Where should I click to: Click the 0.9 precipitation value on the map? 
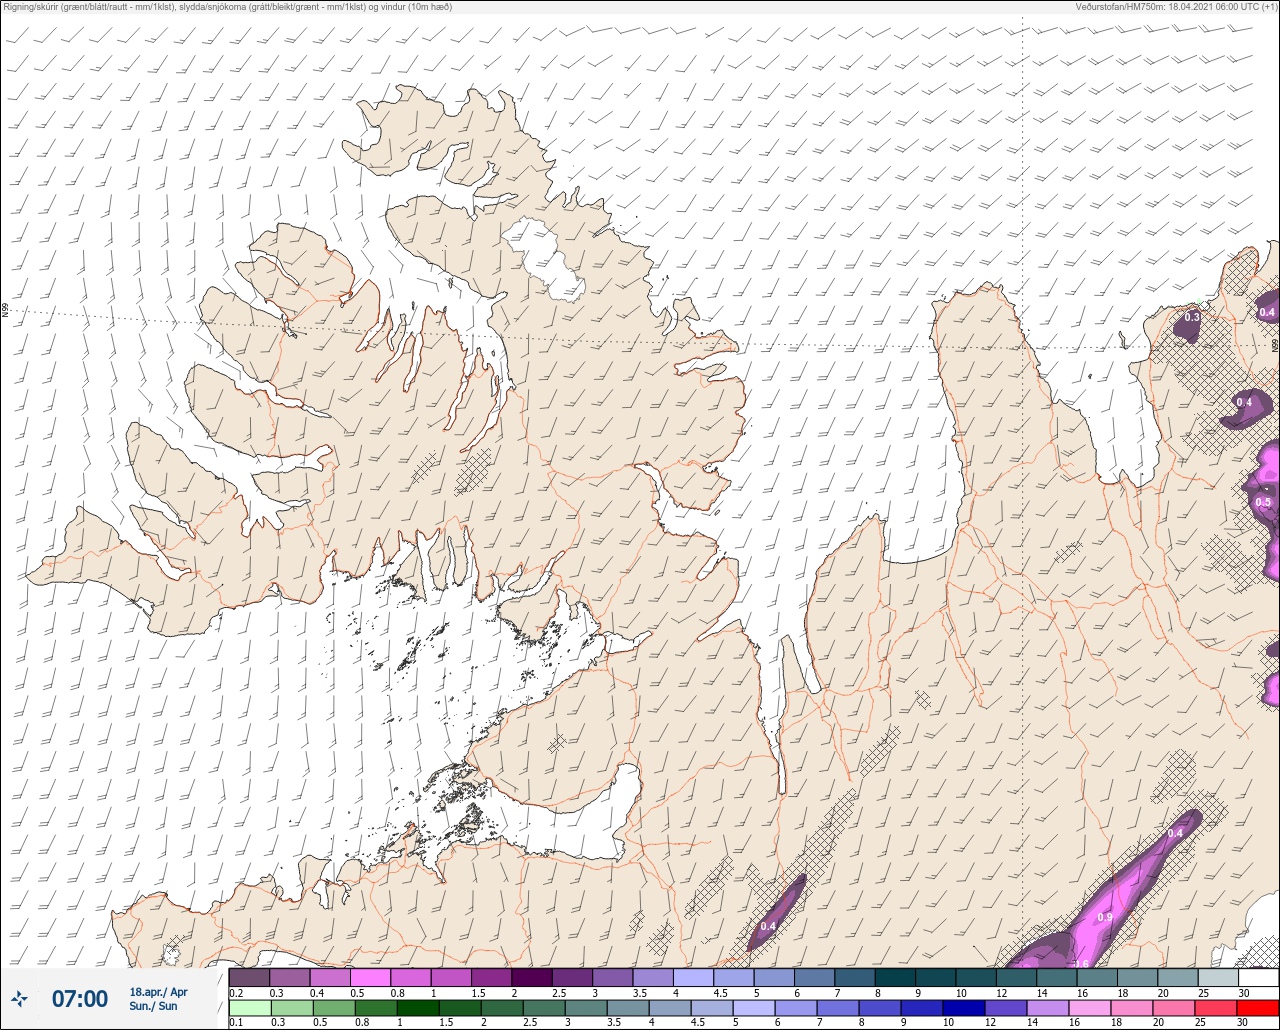(1105, 918)
